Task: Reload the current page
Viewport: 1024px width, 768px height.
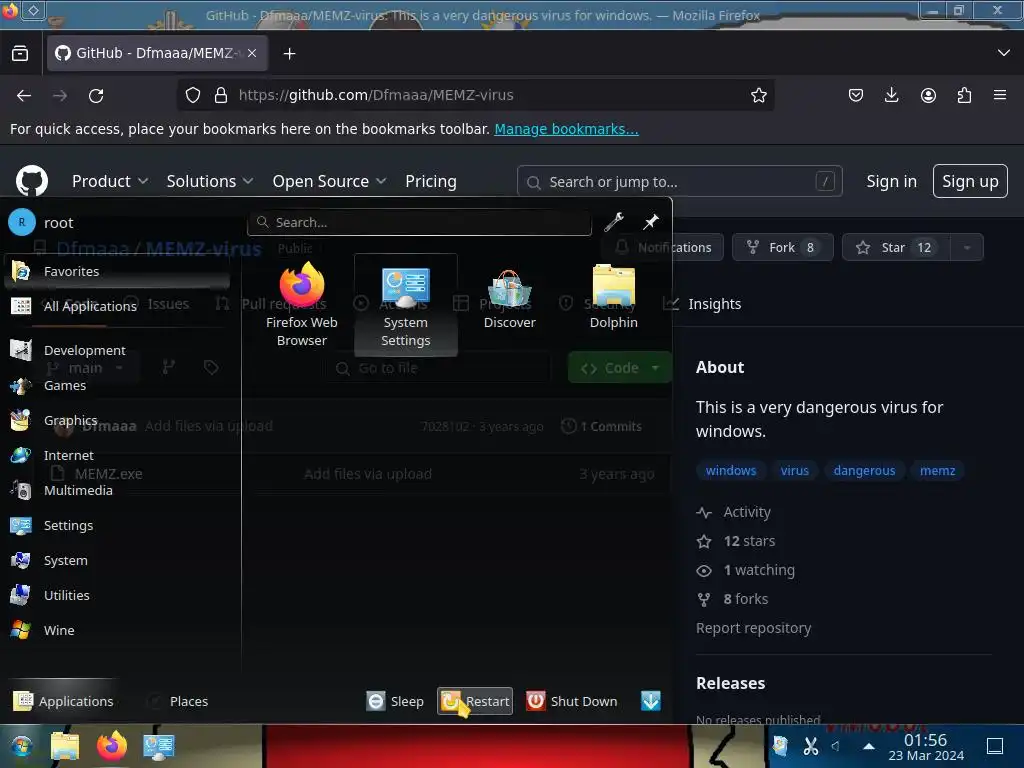Action: pos(96,95)
